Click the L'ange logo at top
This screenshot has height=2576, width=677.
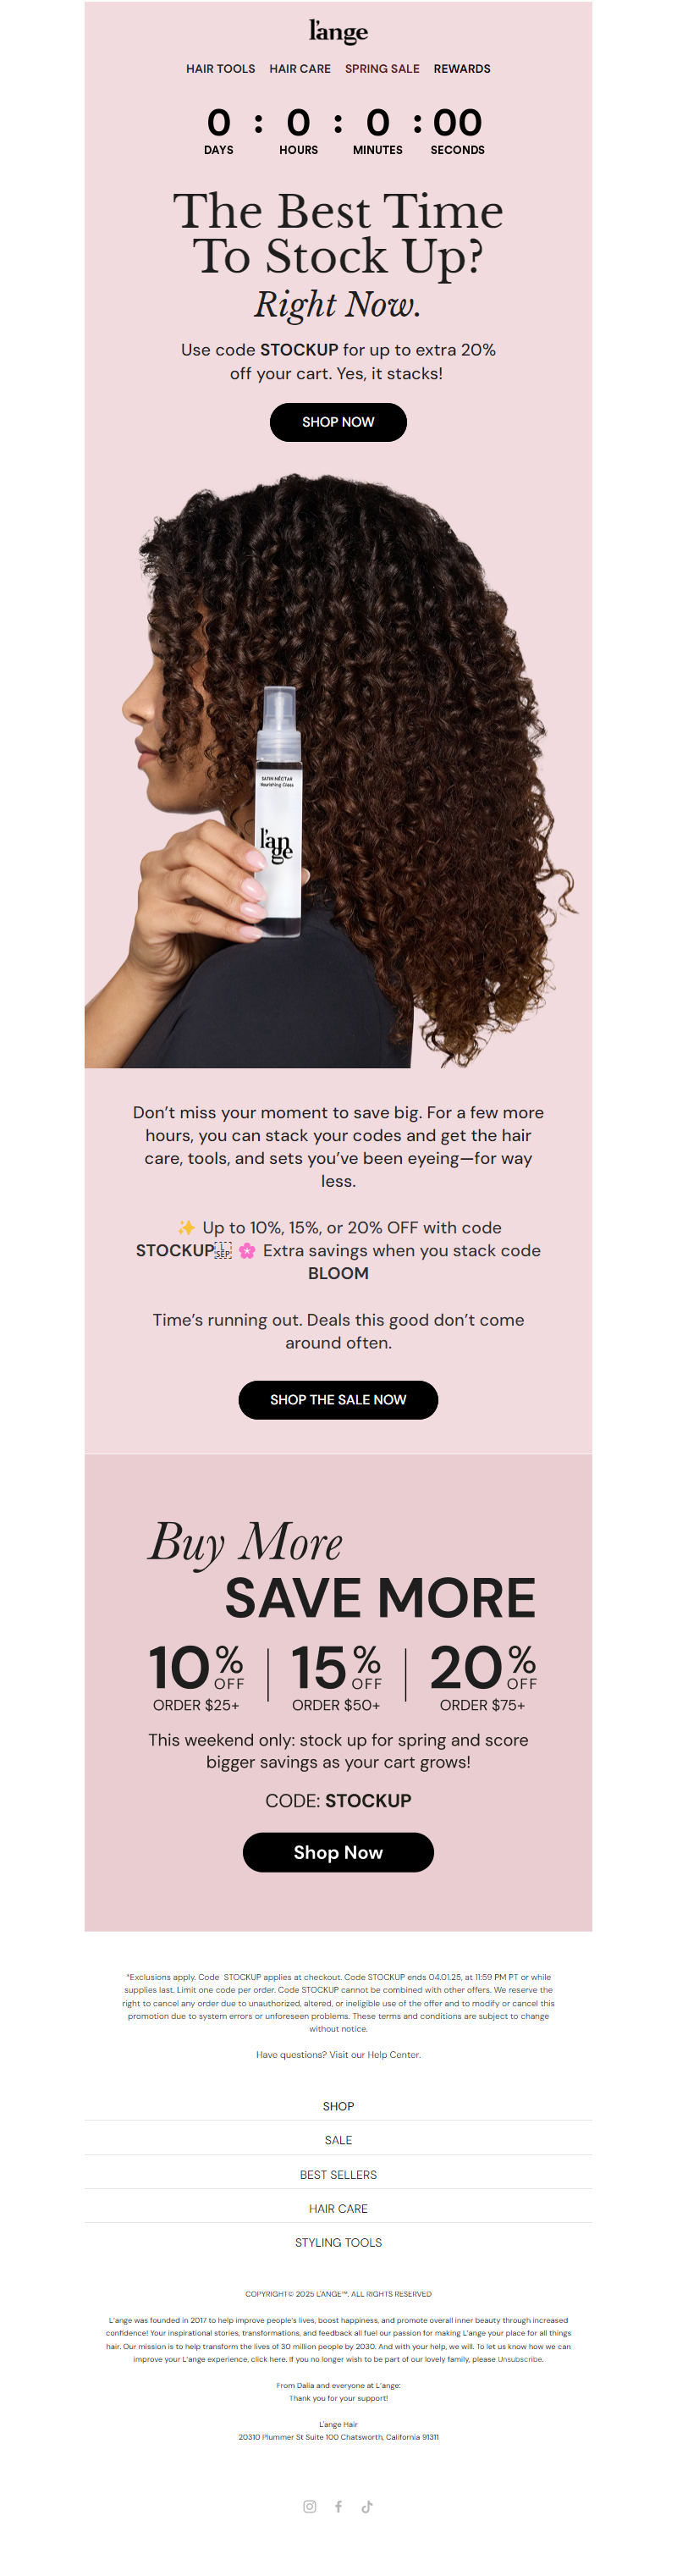(338, 31)
